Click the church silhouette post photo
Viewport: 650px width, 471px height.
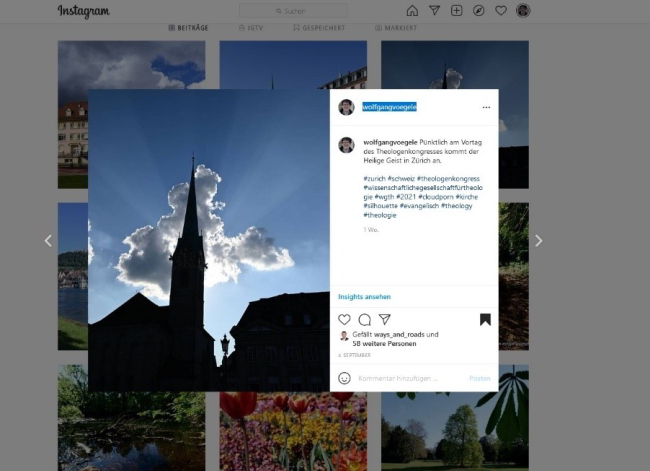[209, 240]
